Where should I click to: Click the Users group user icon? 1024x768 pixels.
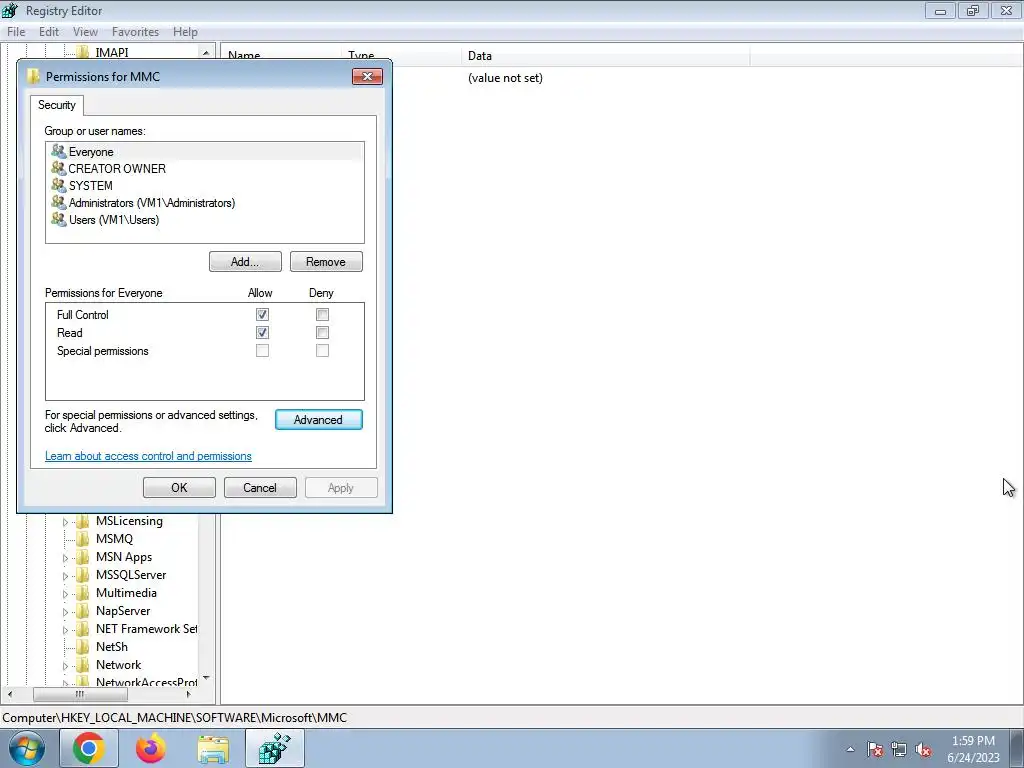pyautogui.click(x=59, y=219)
